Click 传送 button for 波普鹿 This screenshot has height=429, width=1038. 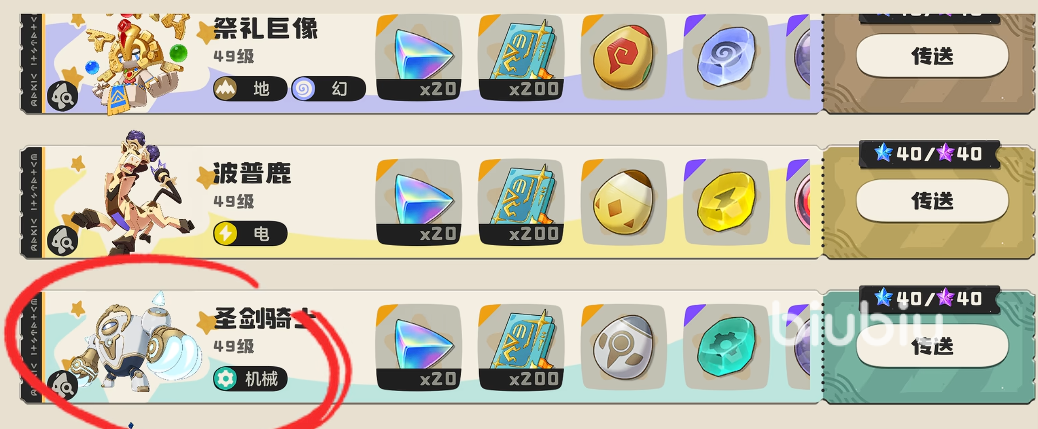point(932,201)
